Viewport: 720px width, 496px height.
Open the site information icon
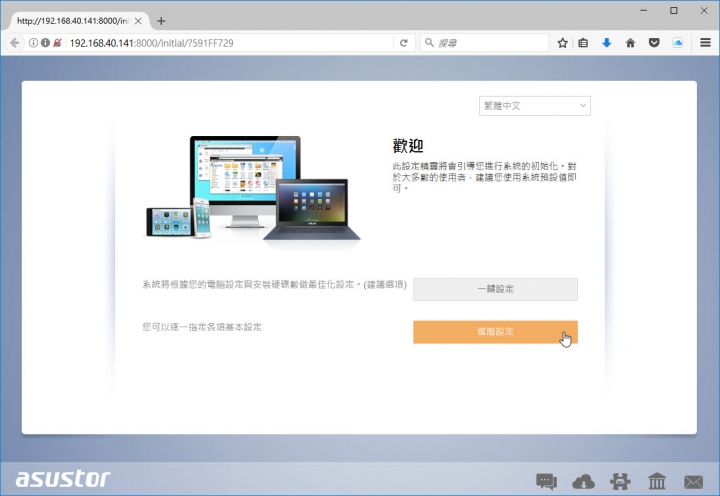(34, 43)
